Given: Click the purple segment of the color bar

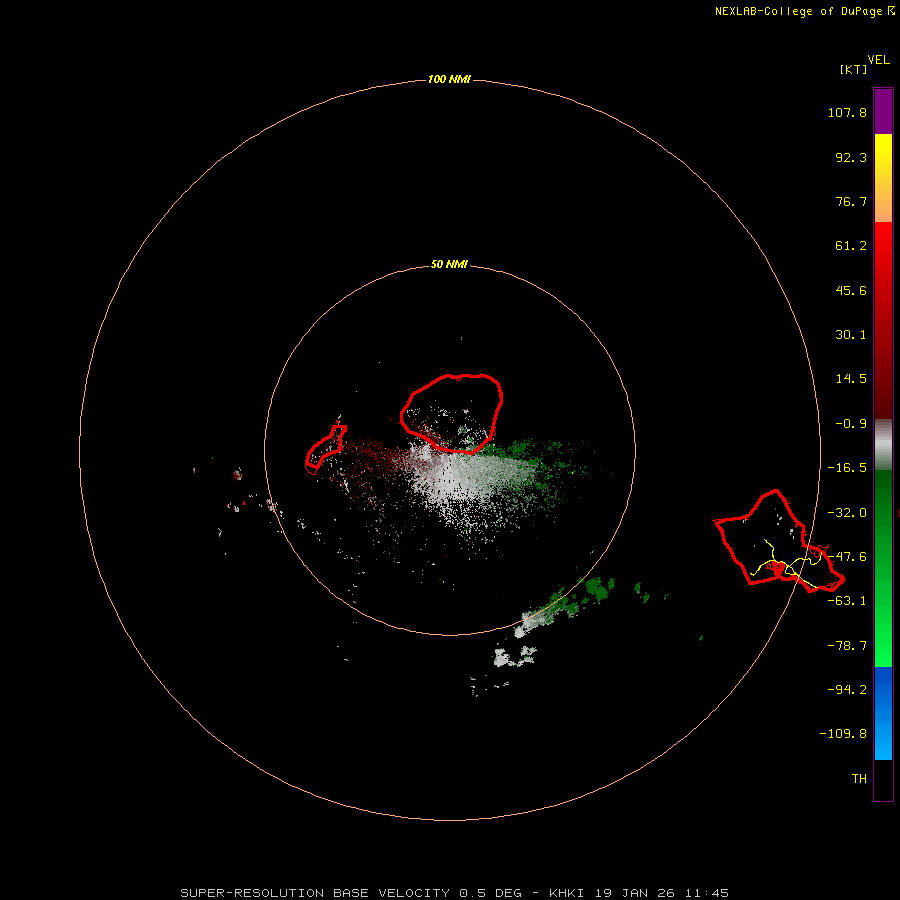Looking at the screenshot, I should click(883, 111).
